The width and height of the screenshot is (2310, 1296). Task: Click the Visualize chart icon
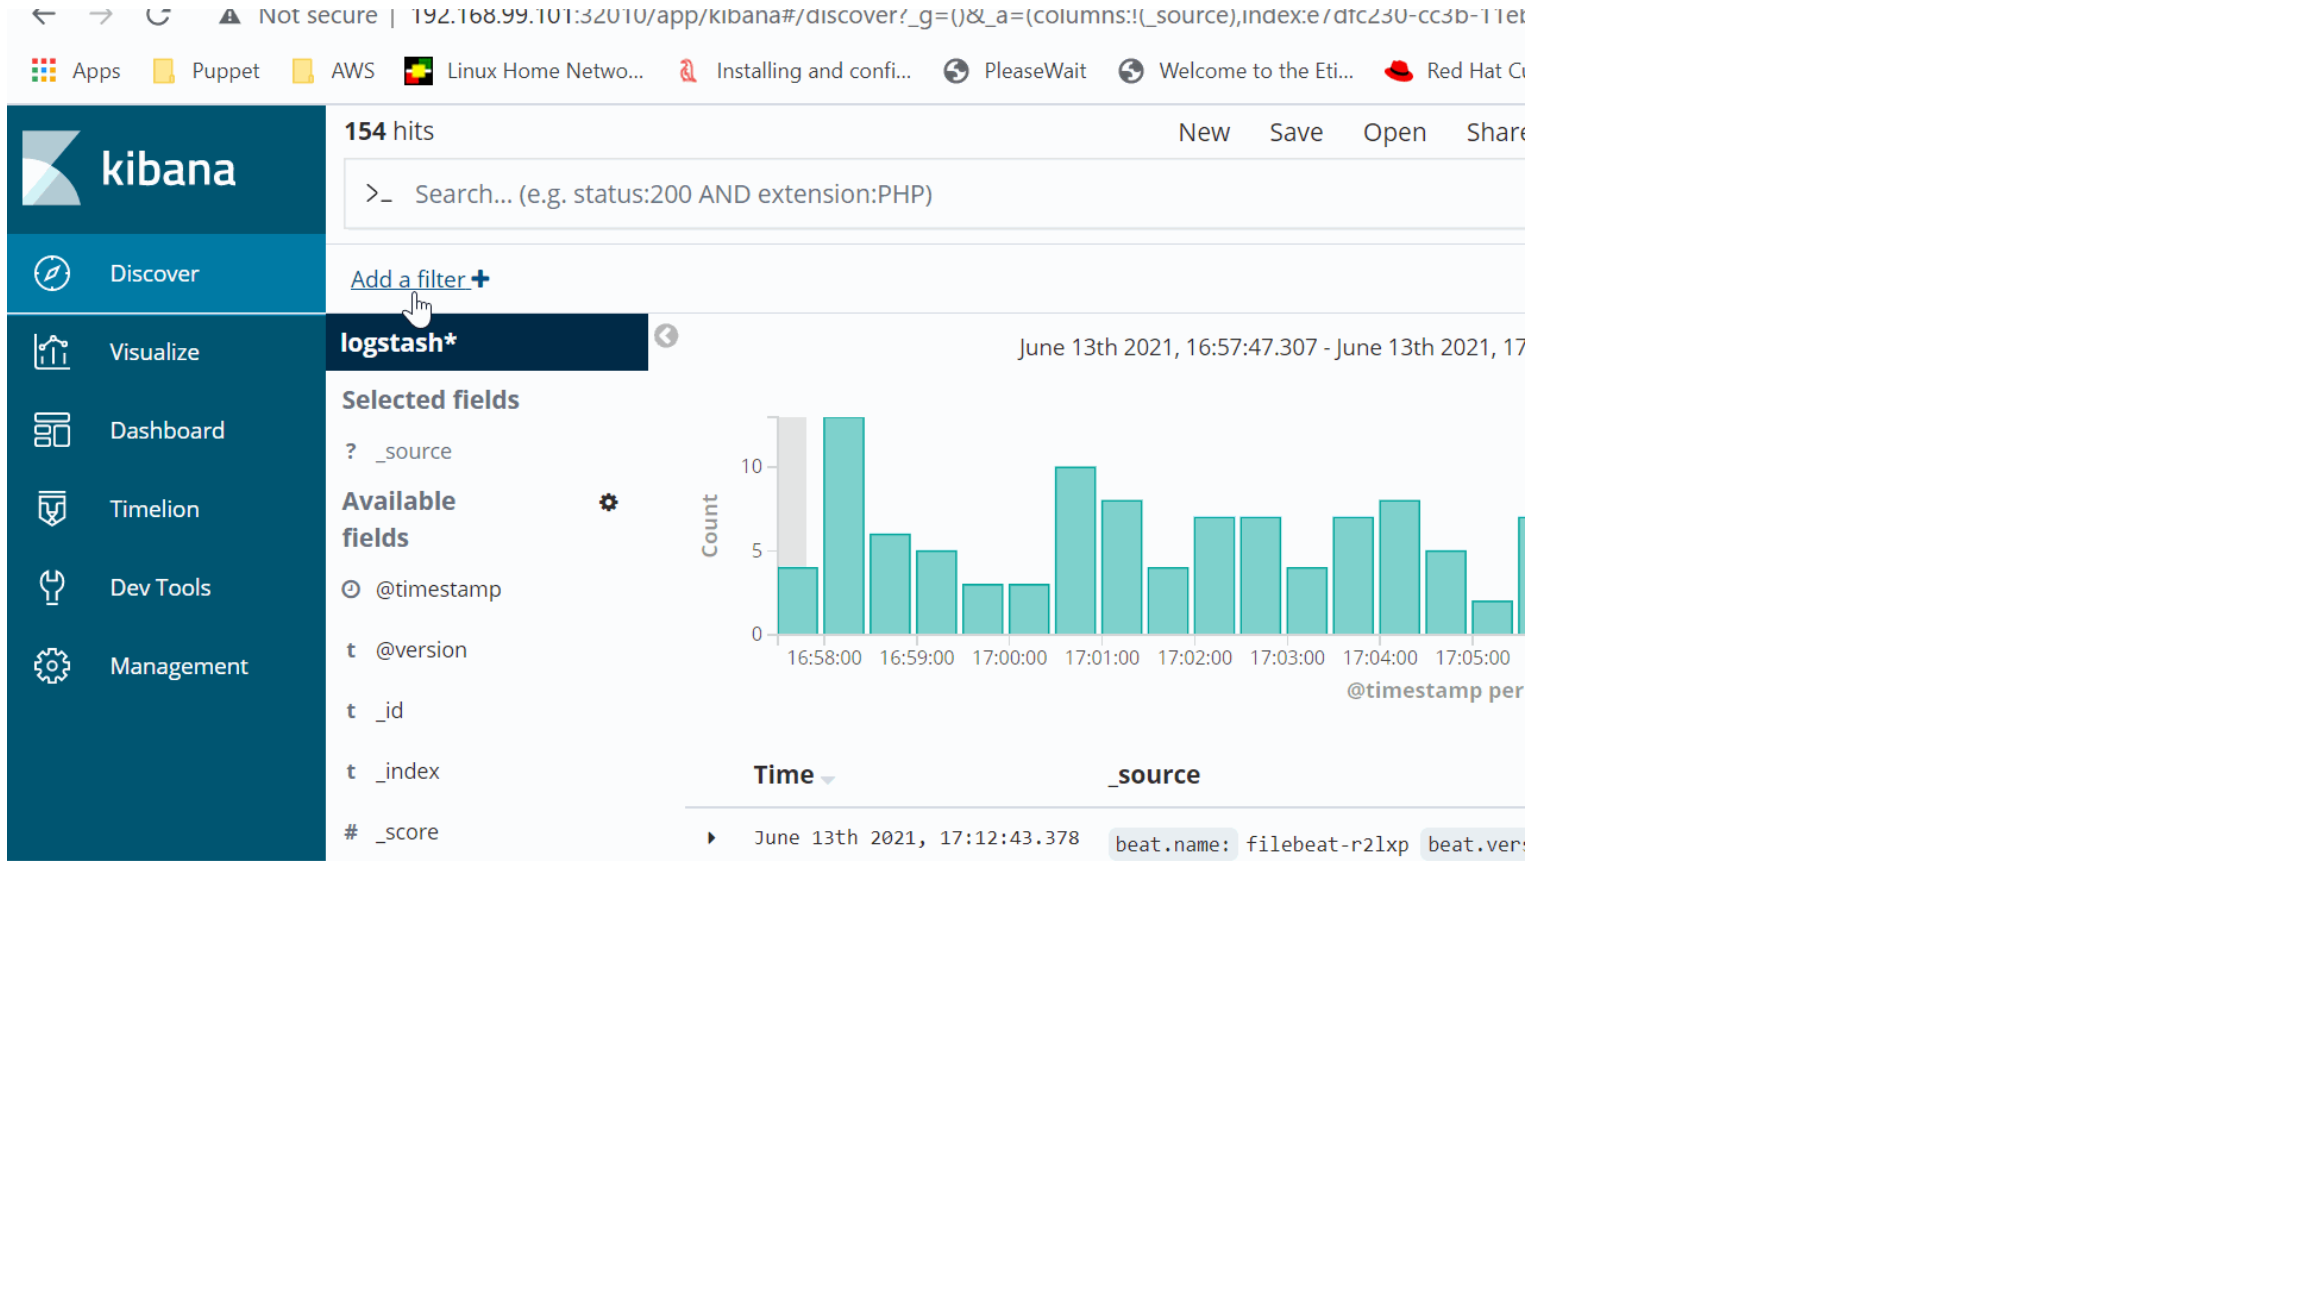click(x=52, y=352)
